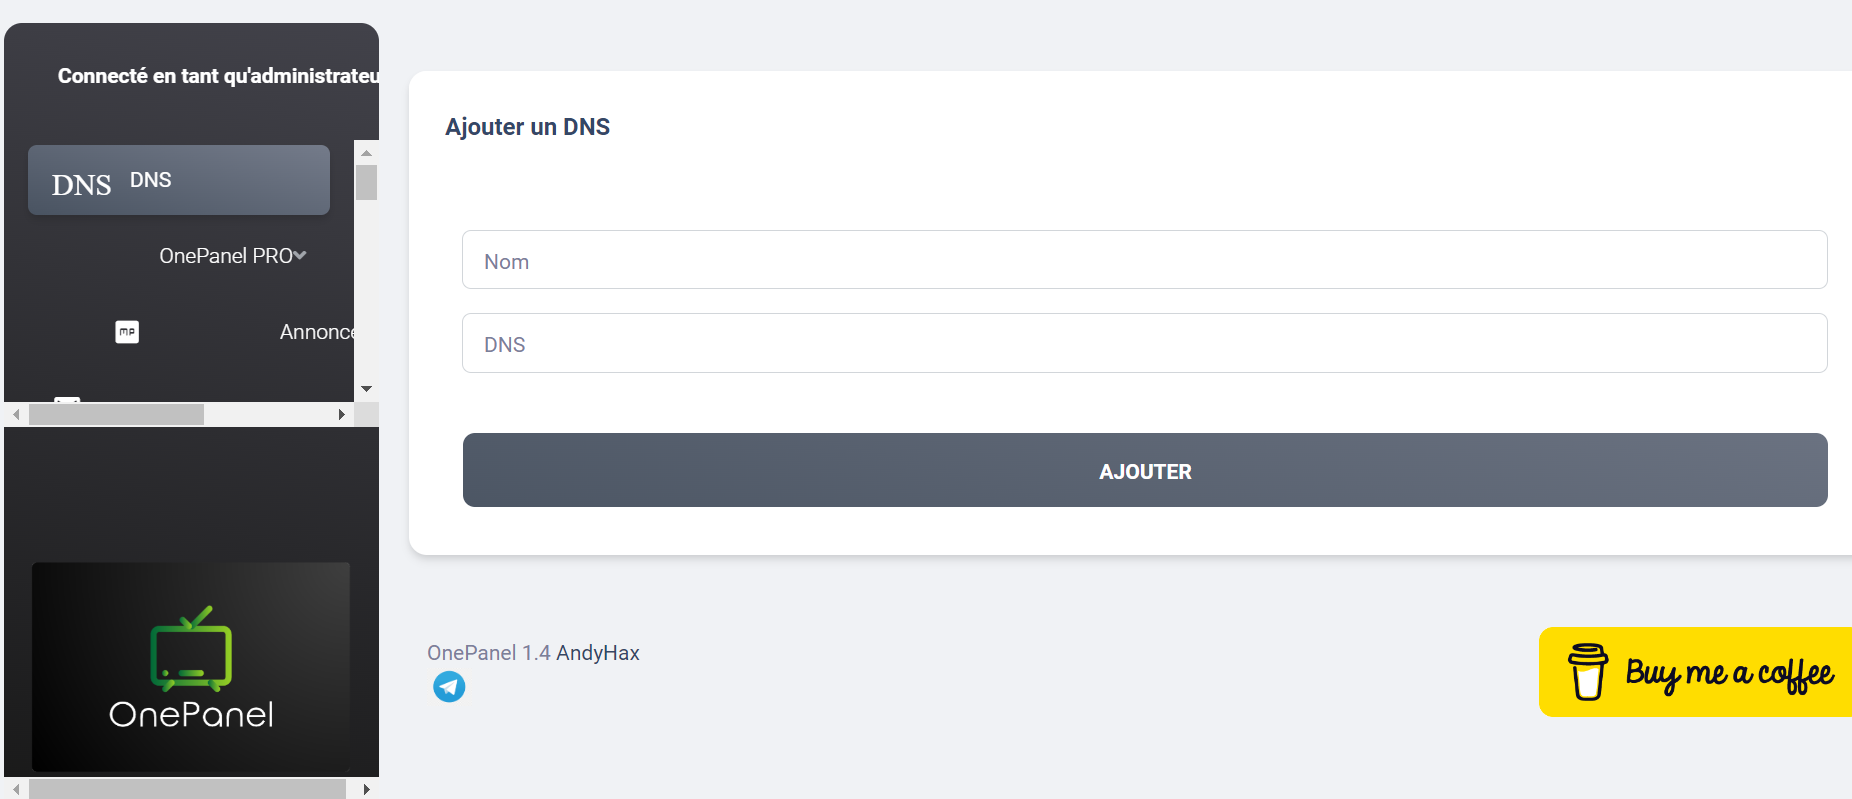Click the OnePanel 1.4 footer text
The image size is (1852, 799).
point(488,653)
